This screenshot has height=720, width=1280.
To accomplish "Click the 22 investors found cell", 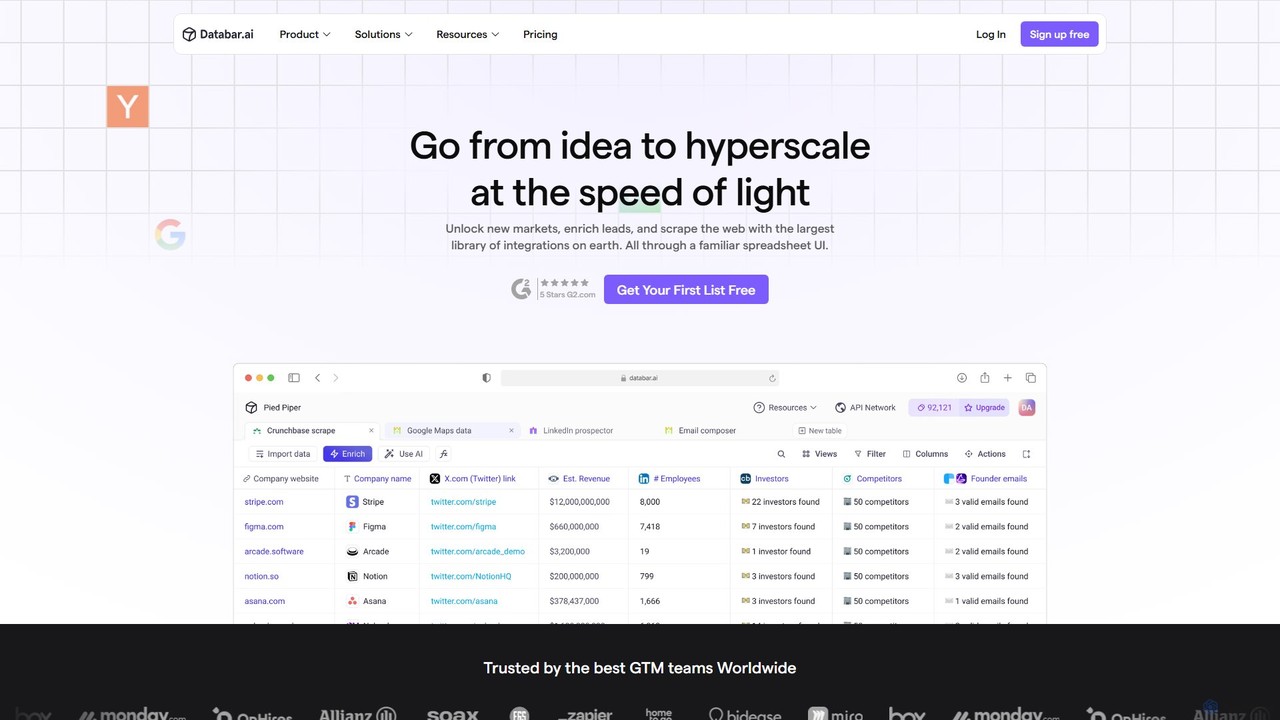I will tap(780, 502).
